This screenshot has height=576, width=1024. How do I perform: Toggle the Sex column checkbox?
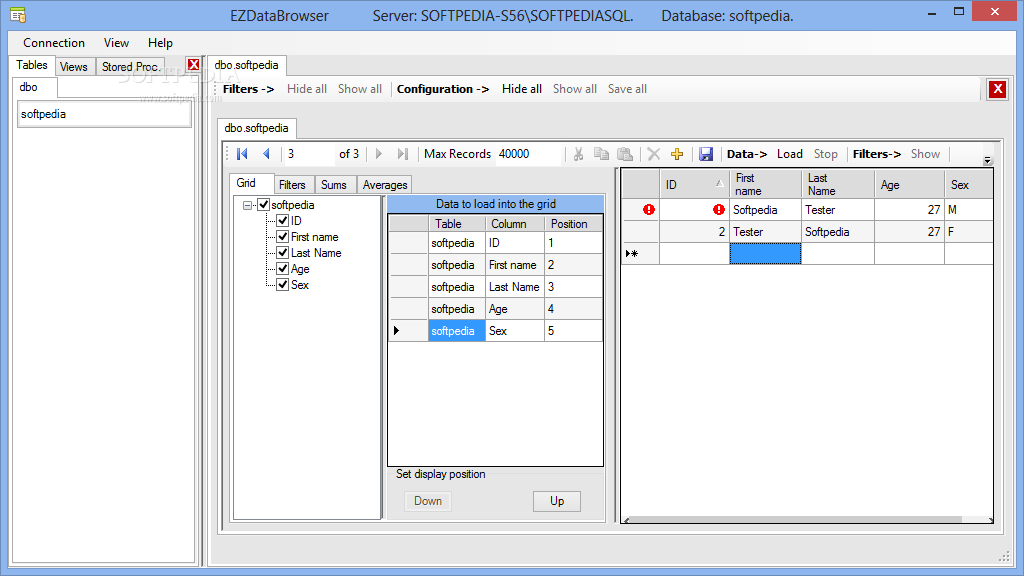[x=283, y=285]
